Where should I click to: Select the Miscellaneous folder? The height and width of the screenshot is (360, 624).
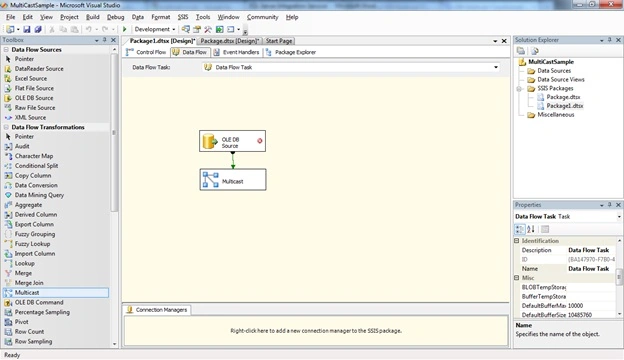click(556, 115)
